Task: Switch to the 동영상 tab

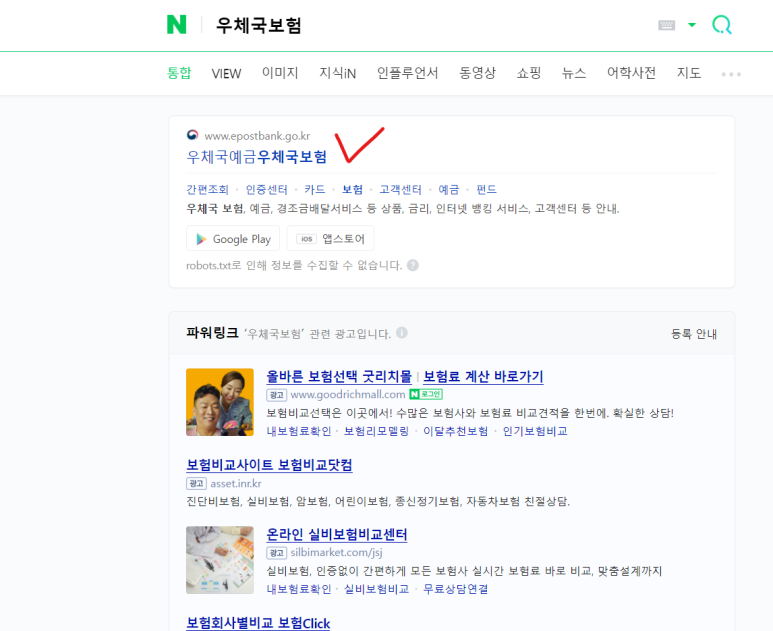Action: pos(477,73)
